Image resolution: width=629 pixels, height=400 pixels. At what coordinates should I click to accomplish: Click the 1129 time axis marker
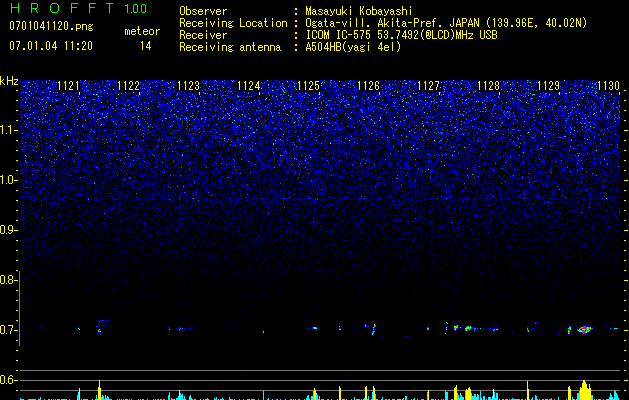[548, 86]
